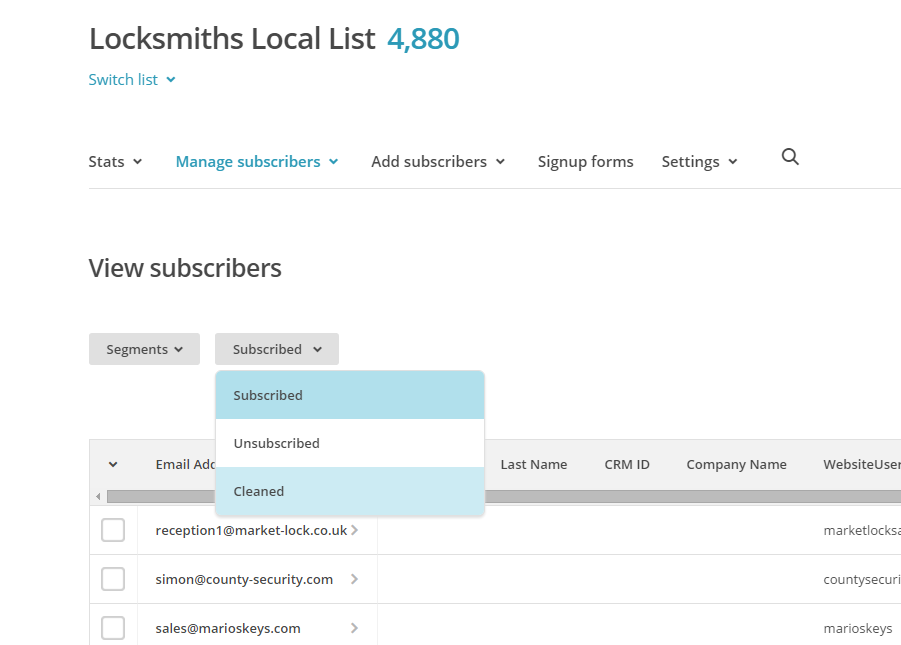Image resolution: width=901 pixels, height=645 pixels.
Task: Open the Segments dropdown
Action: click(144, 349)
